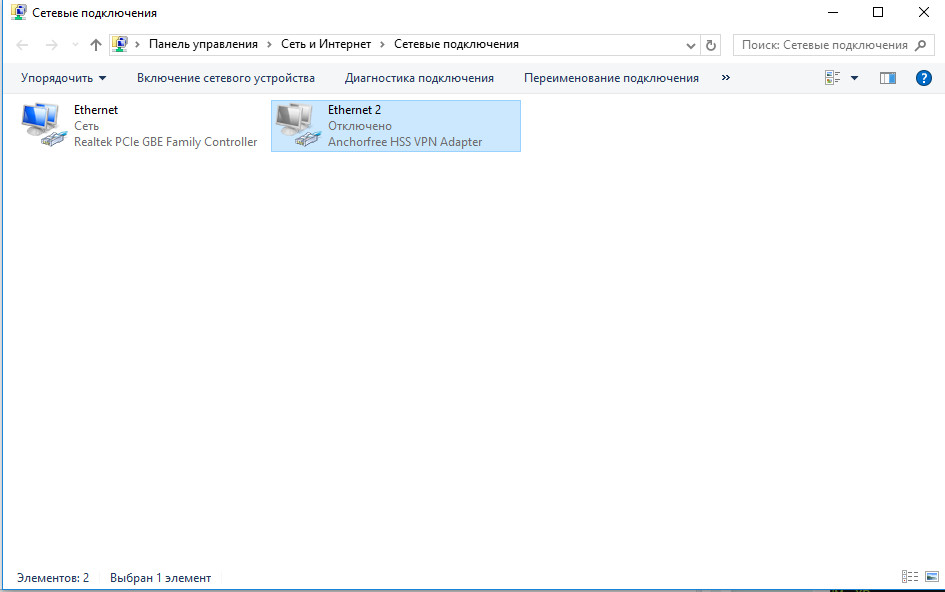Choose Переименование подключения
Image resolution: width=945 pixels, height=592 pixels.
(x=611, y=78)
